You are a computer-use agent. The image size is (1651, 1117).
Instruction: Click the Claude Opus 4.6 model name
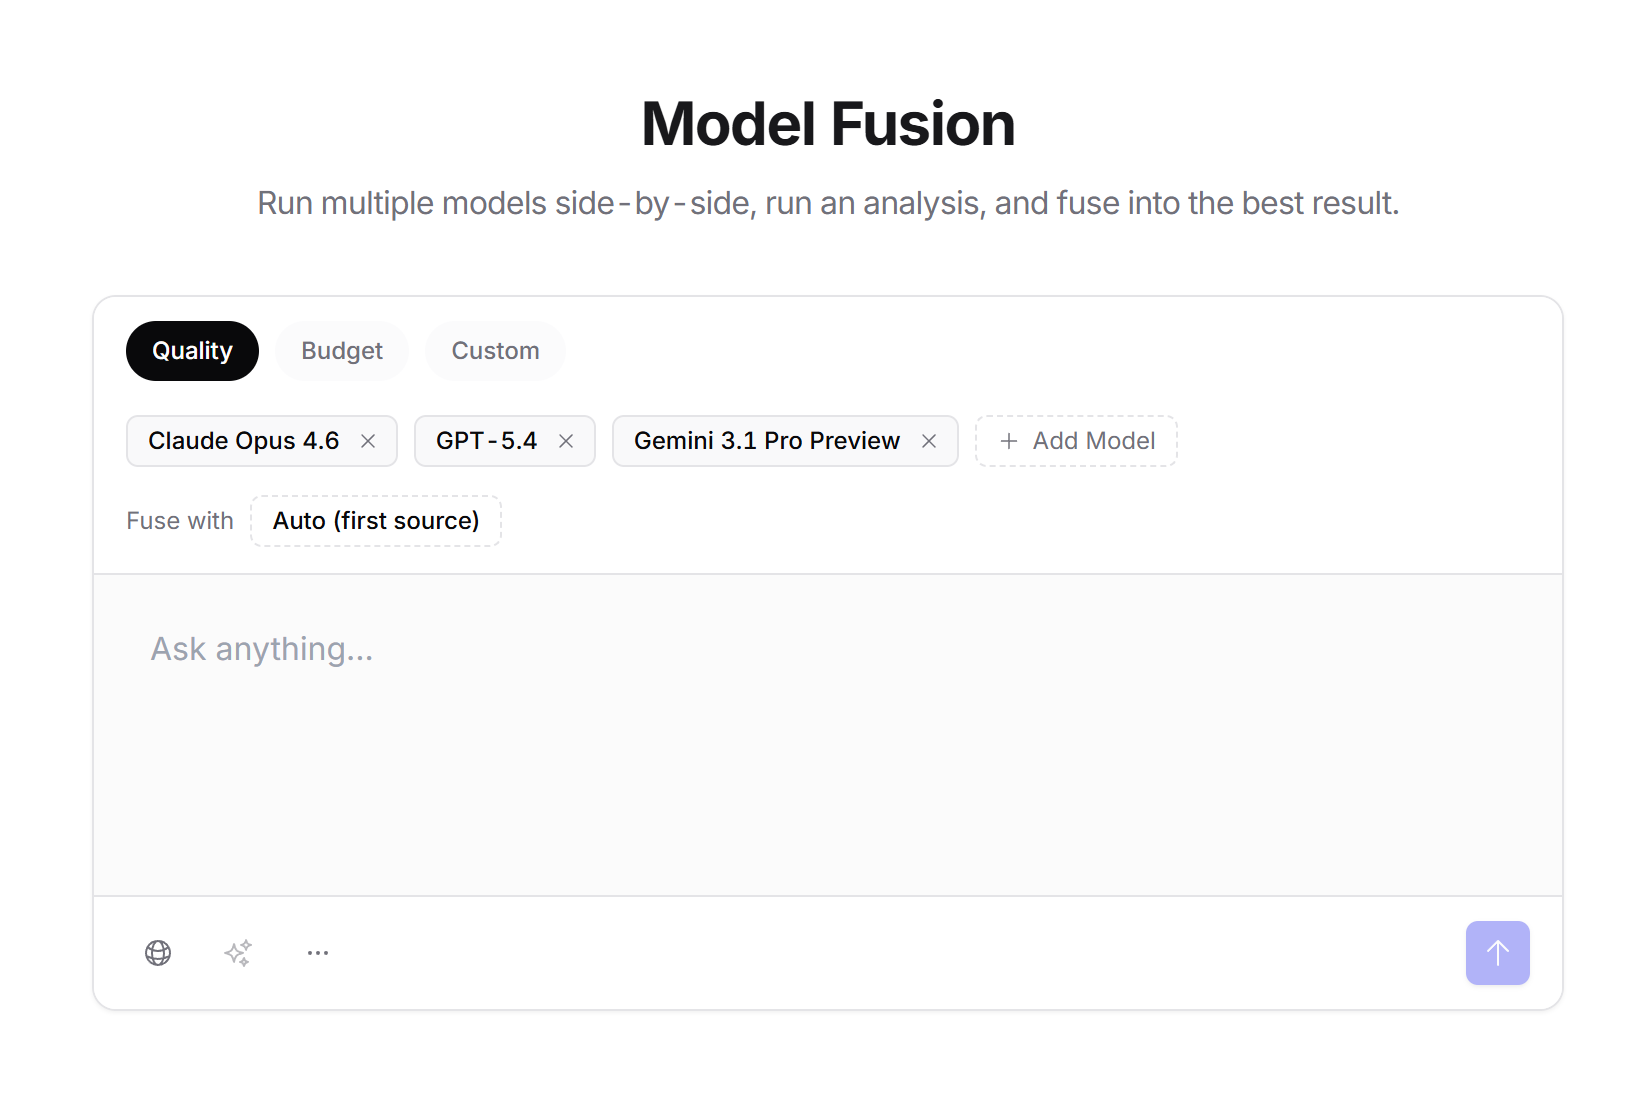click(244, 441)
